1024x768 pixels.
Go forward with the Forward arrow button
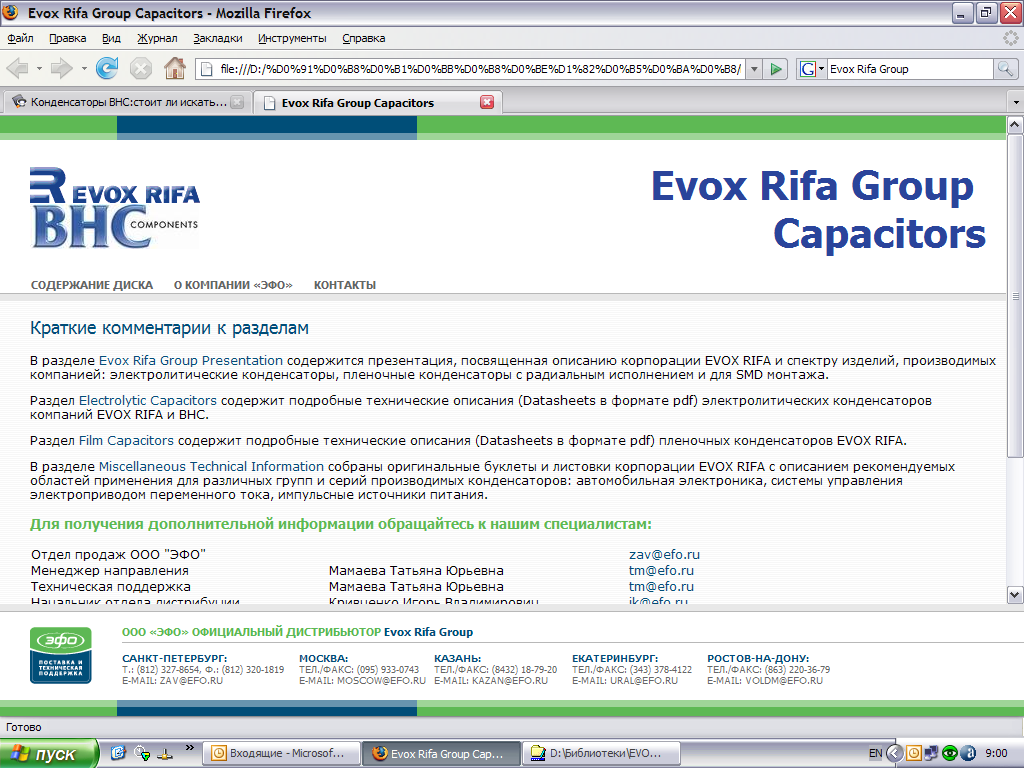(x=61, y=69)
